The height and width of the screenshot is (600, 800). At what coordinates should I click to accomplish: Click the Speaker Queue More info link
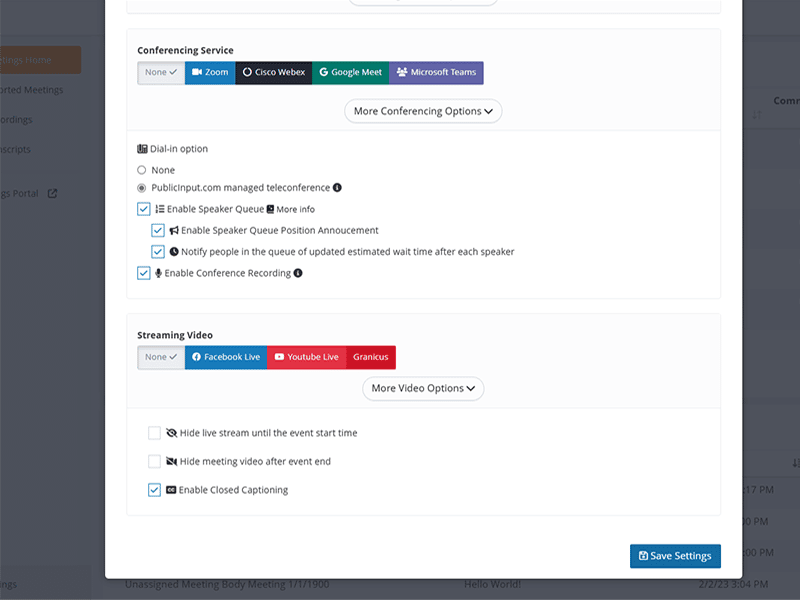pos(295,210)
